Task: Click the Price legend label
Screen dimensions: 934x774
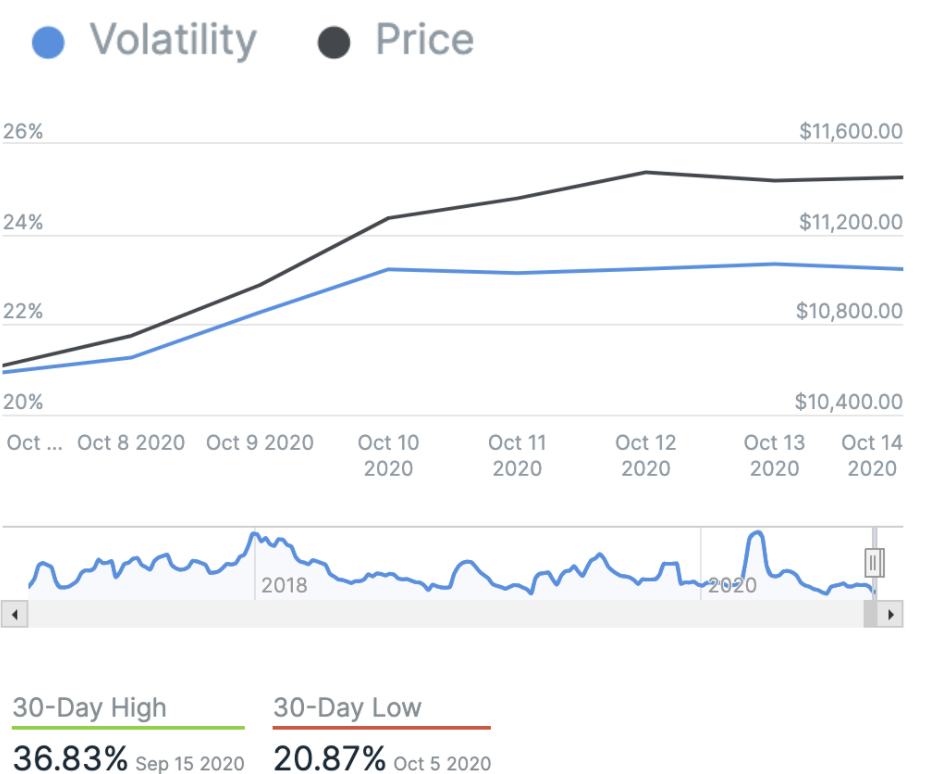Action: pos(424,41)
